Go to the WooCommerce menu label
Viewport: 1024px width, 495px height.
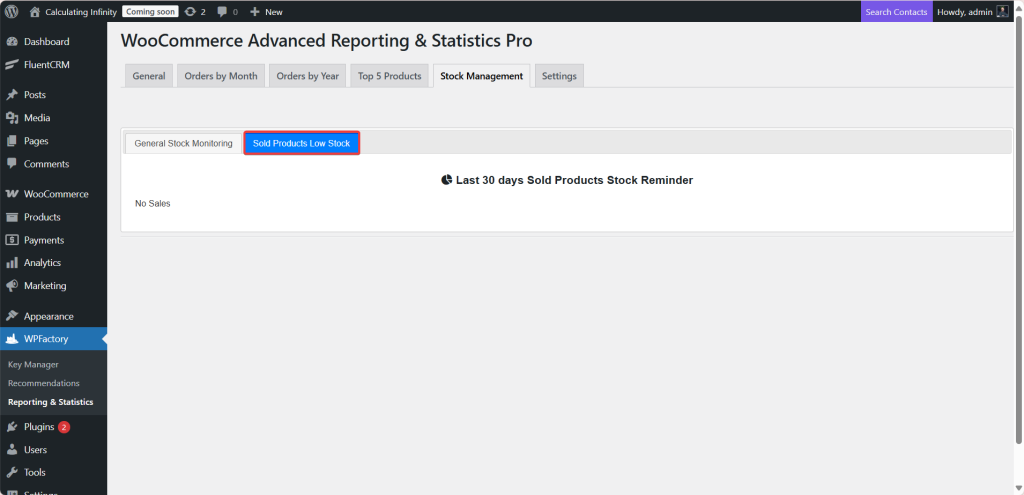56,194
